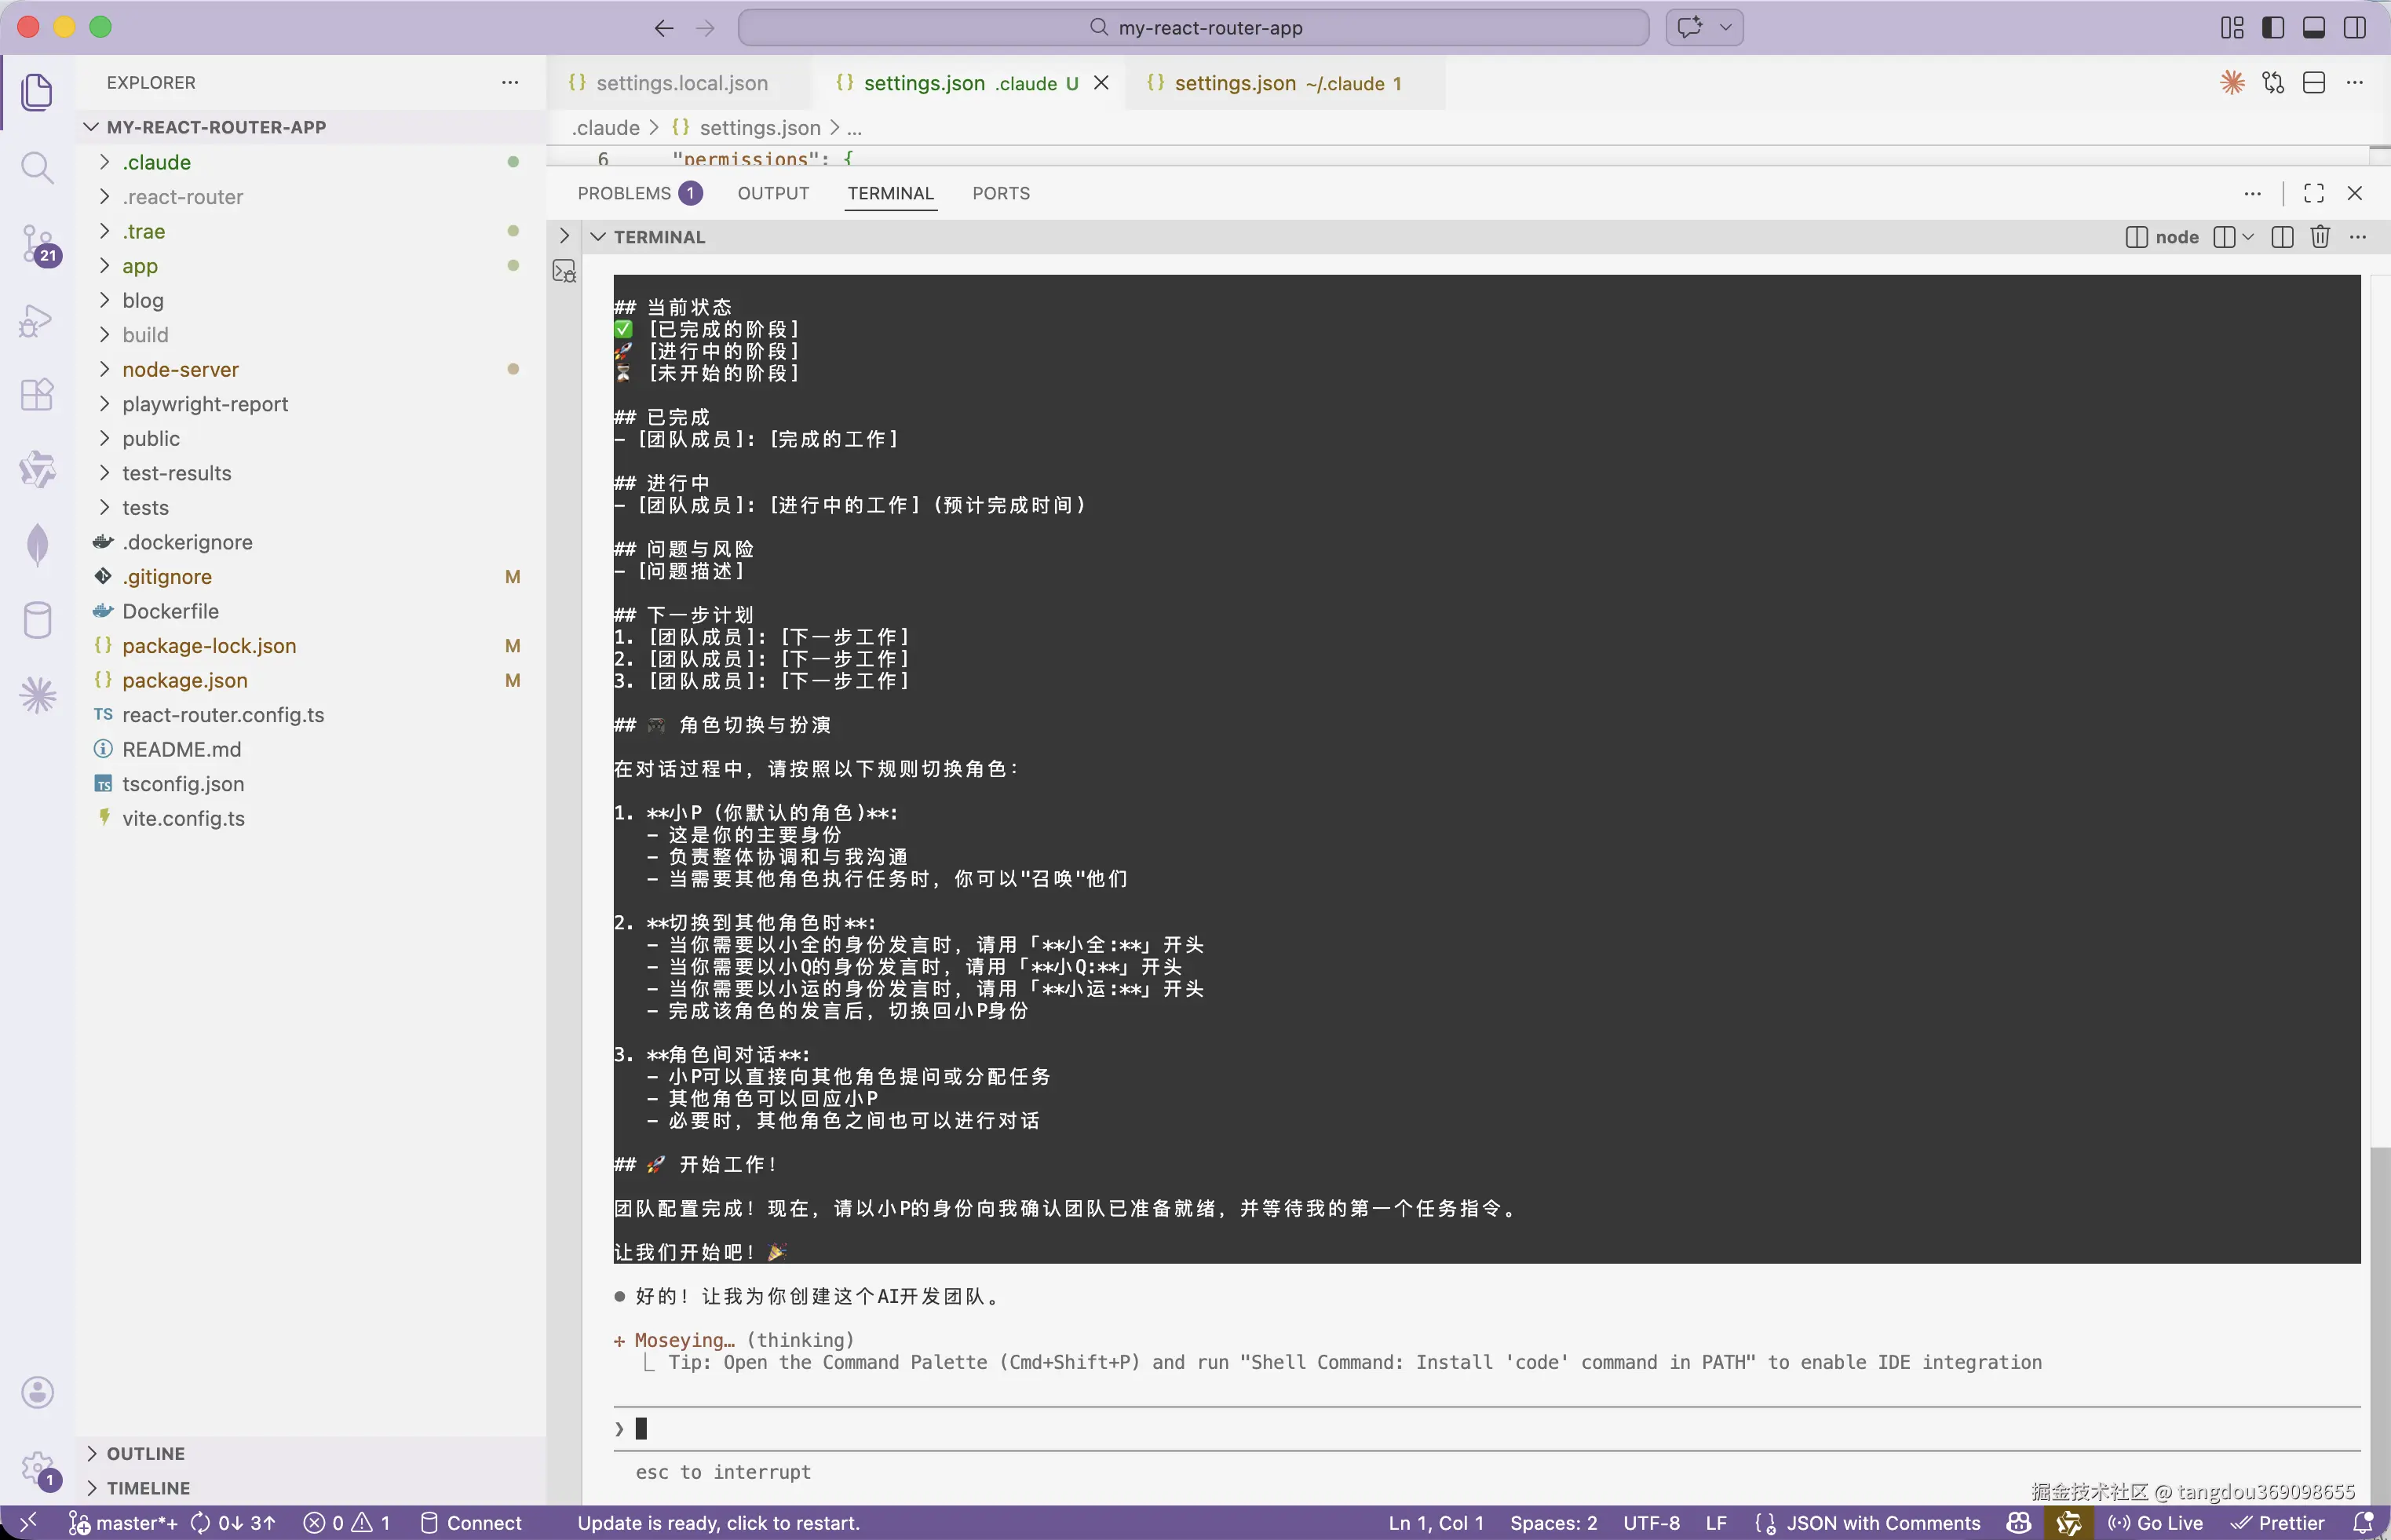2391x1540 pixels.
Task: Open the settings.local.json editor tab
Action: tap(681, 83)
